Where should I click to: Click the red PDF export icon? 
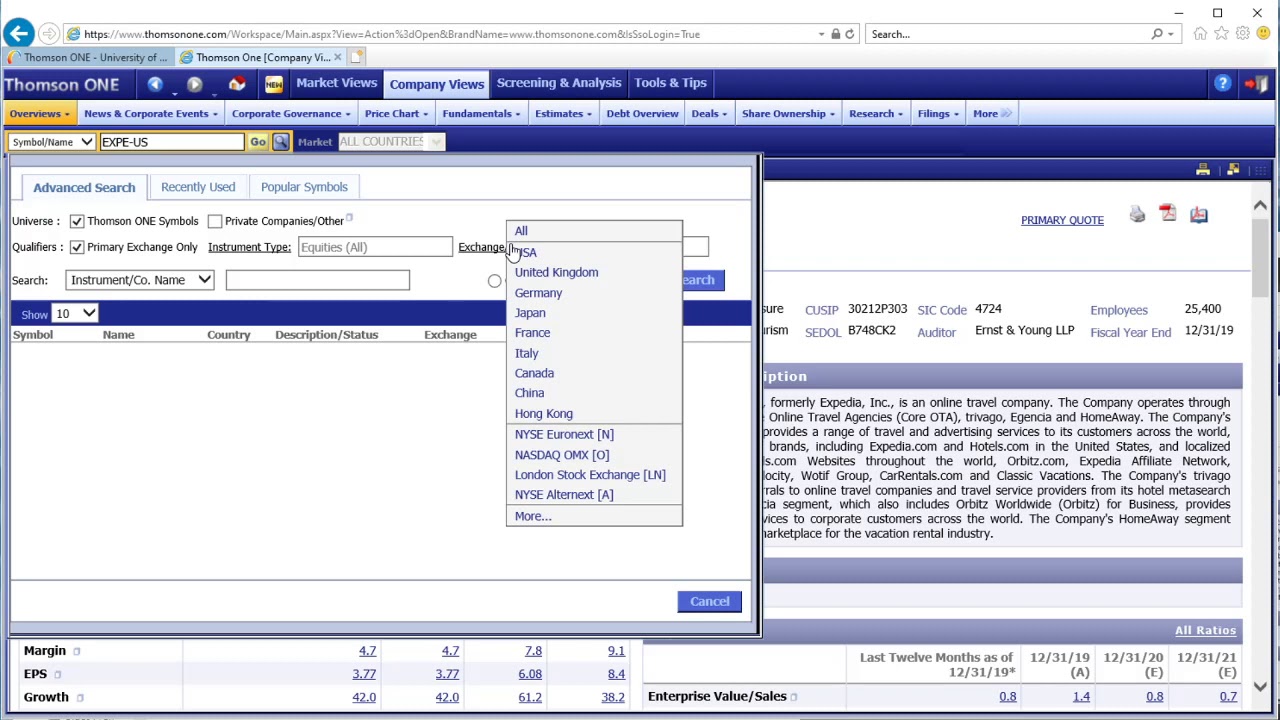point(1168,214)
